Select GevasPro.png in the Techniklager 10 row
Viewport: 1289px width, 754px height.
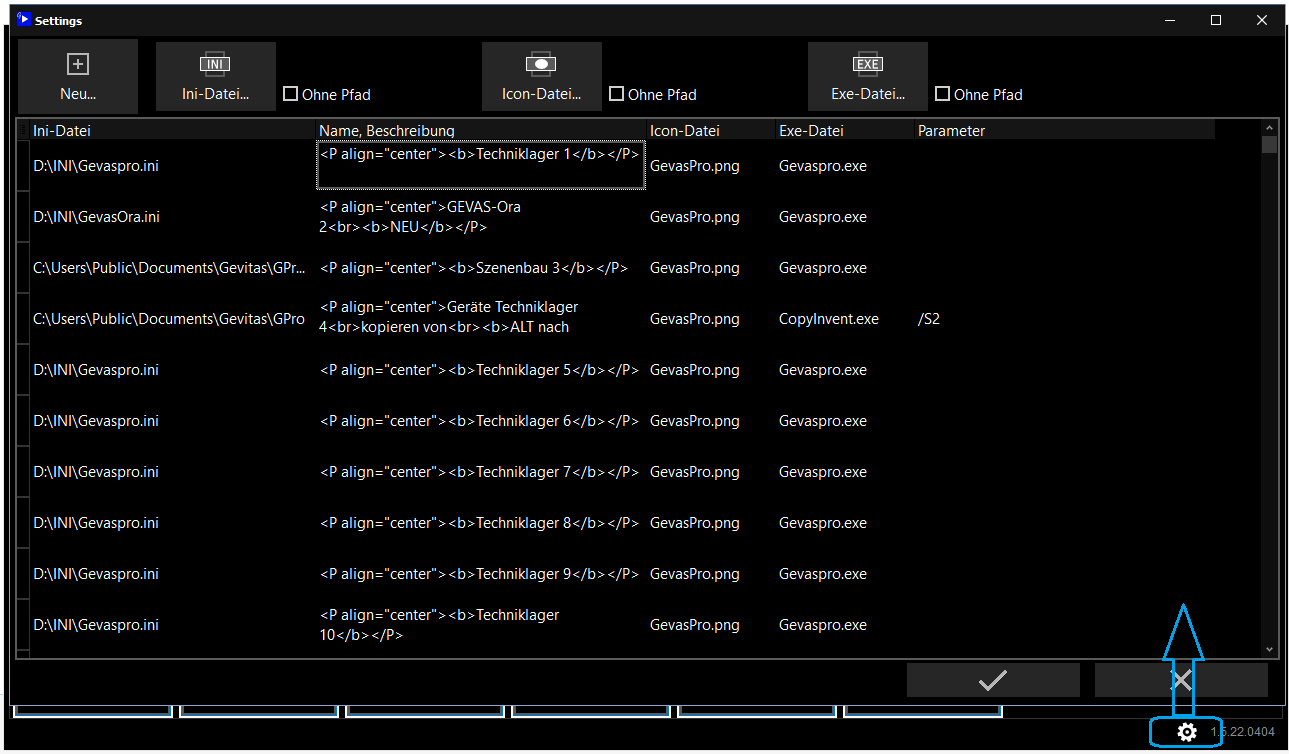[711, 625]
